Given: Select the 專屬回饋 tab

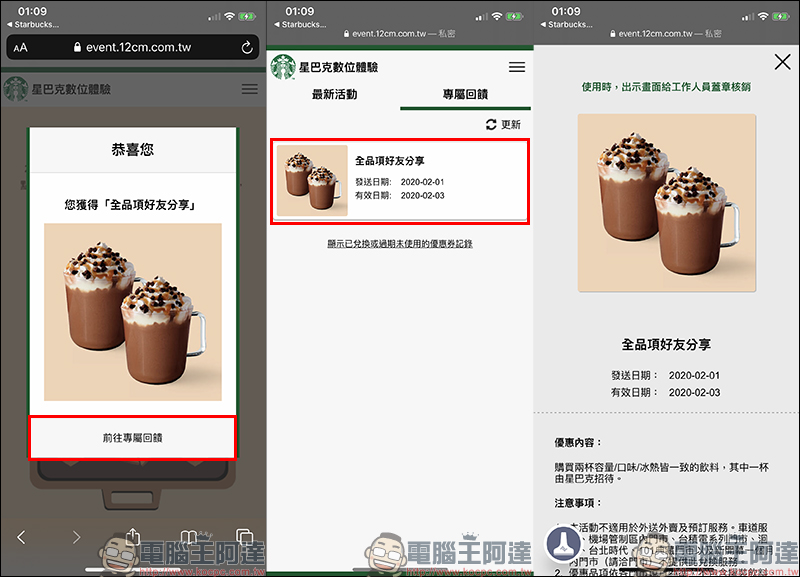Looking at the screenshot, I should 465,95.
